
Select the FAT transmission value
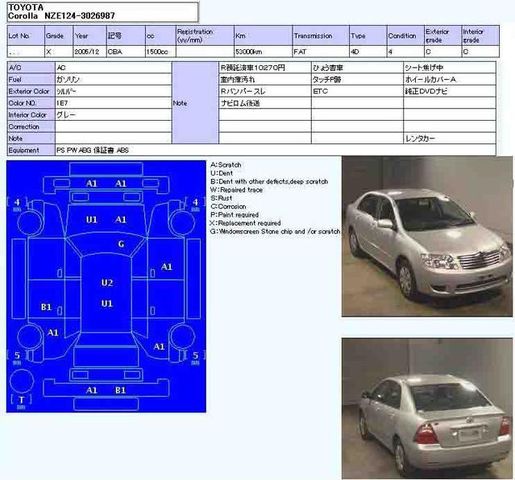tap(321, 52)
